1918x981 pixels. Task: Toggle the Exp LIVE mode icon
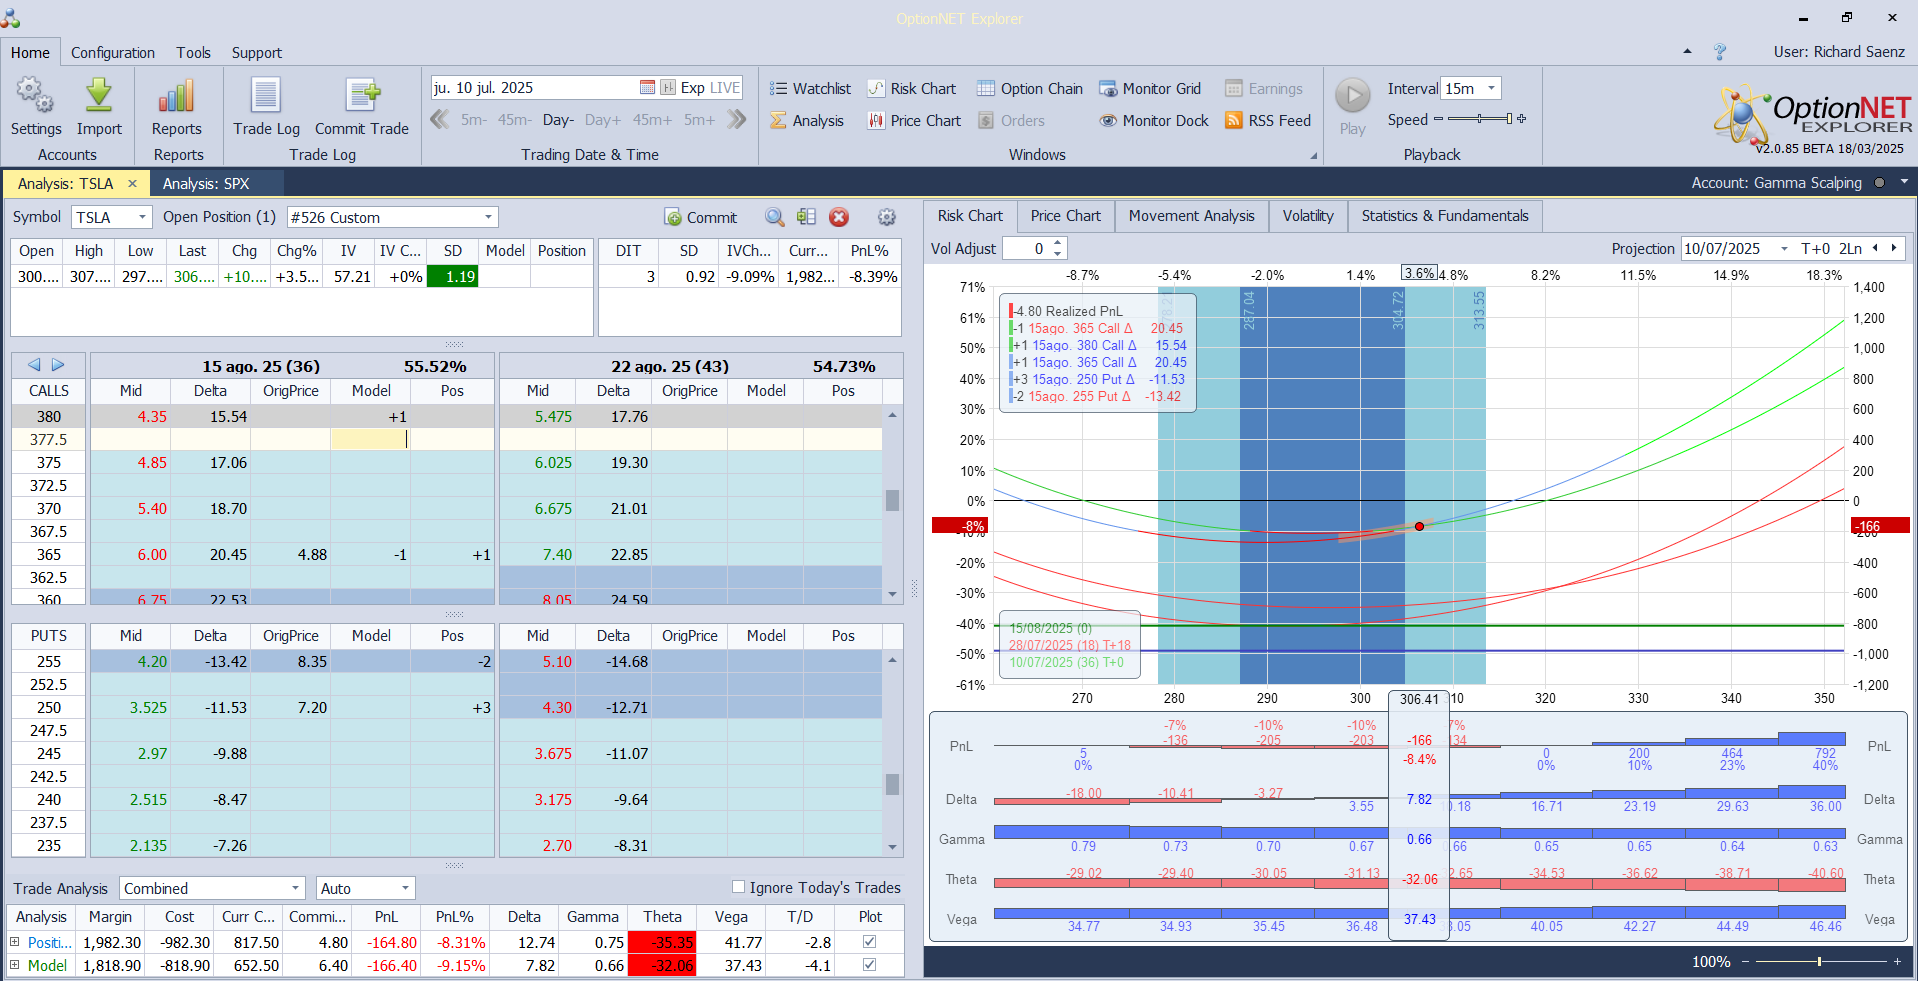pos(669,88)
